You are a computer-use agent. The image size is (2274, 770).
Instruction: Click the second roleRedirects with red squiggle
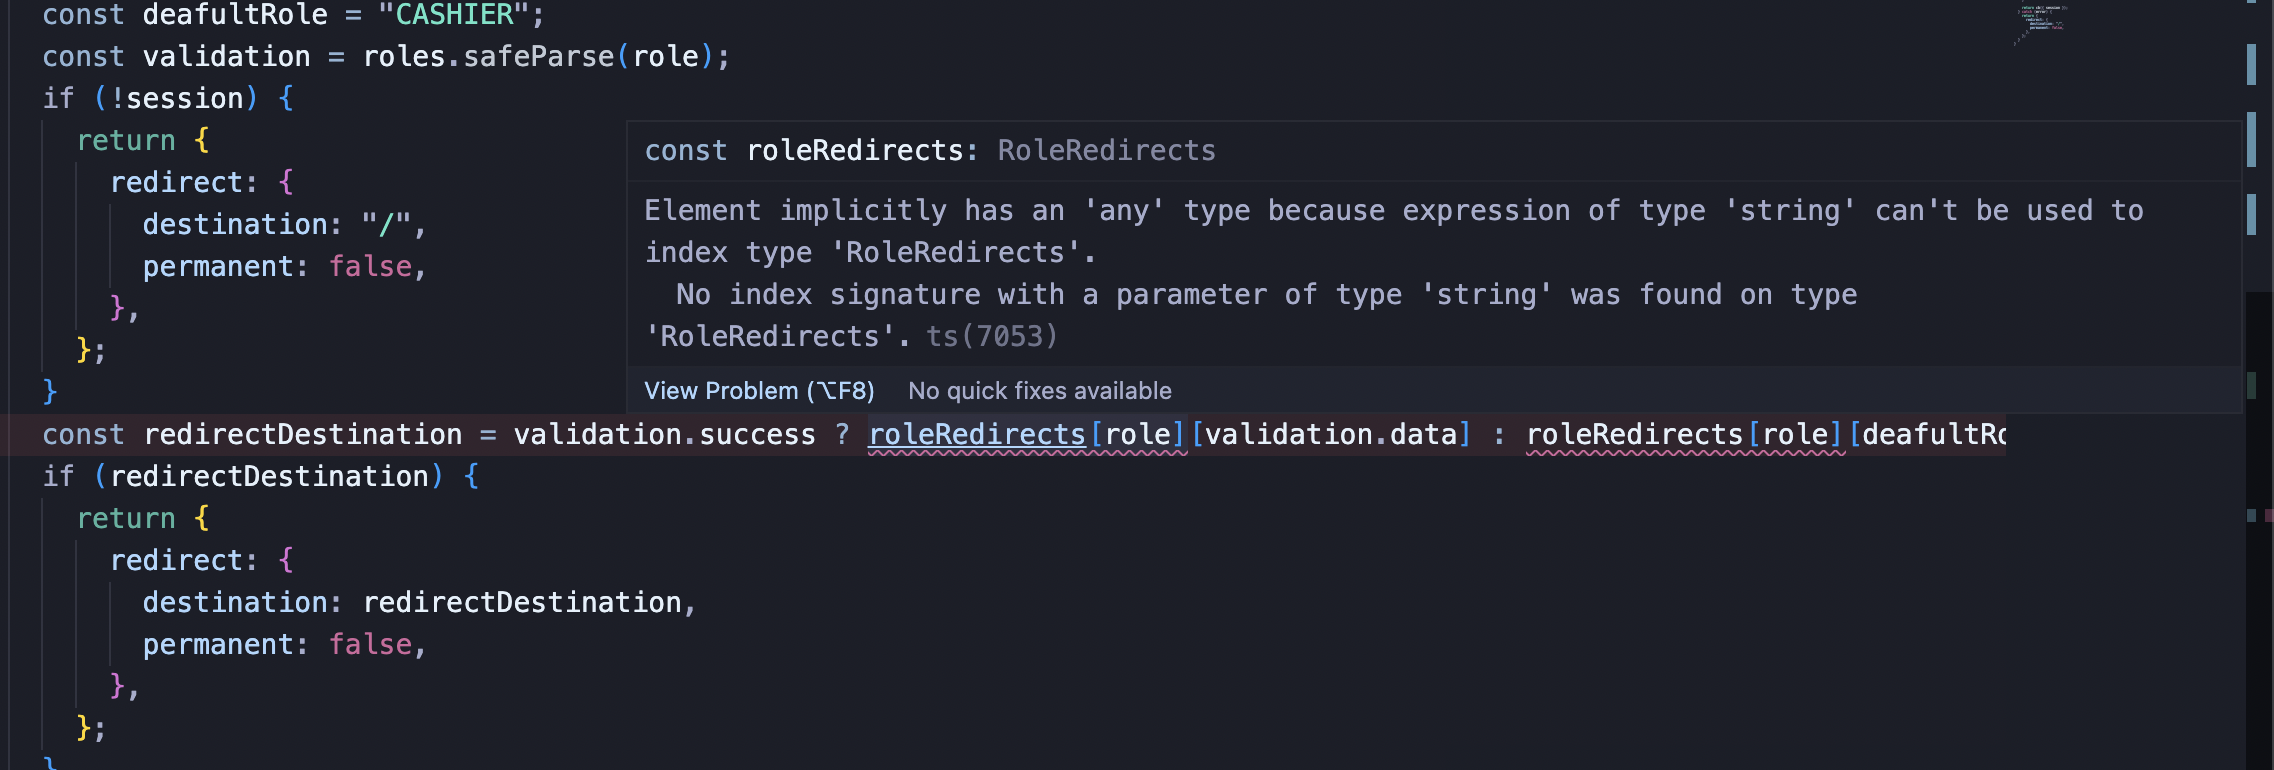point(1634,434)
